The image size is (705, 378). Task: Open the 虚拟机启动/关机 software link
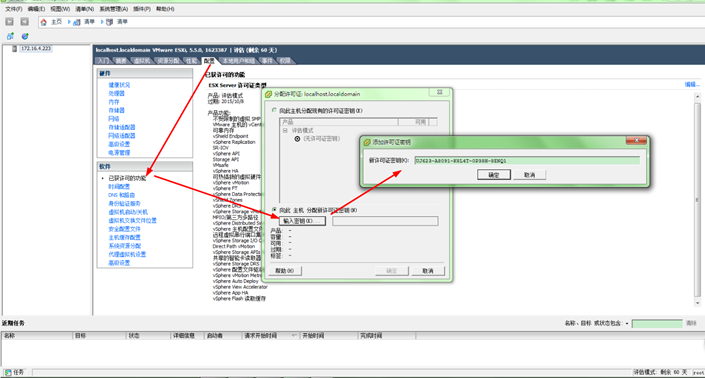(128, 212)
